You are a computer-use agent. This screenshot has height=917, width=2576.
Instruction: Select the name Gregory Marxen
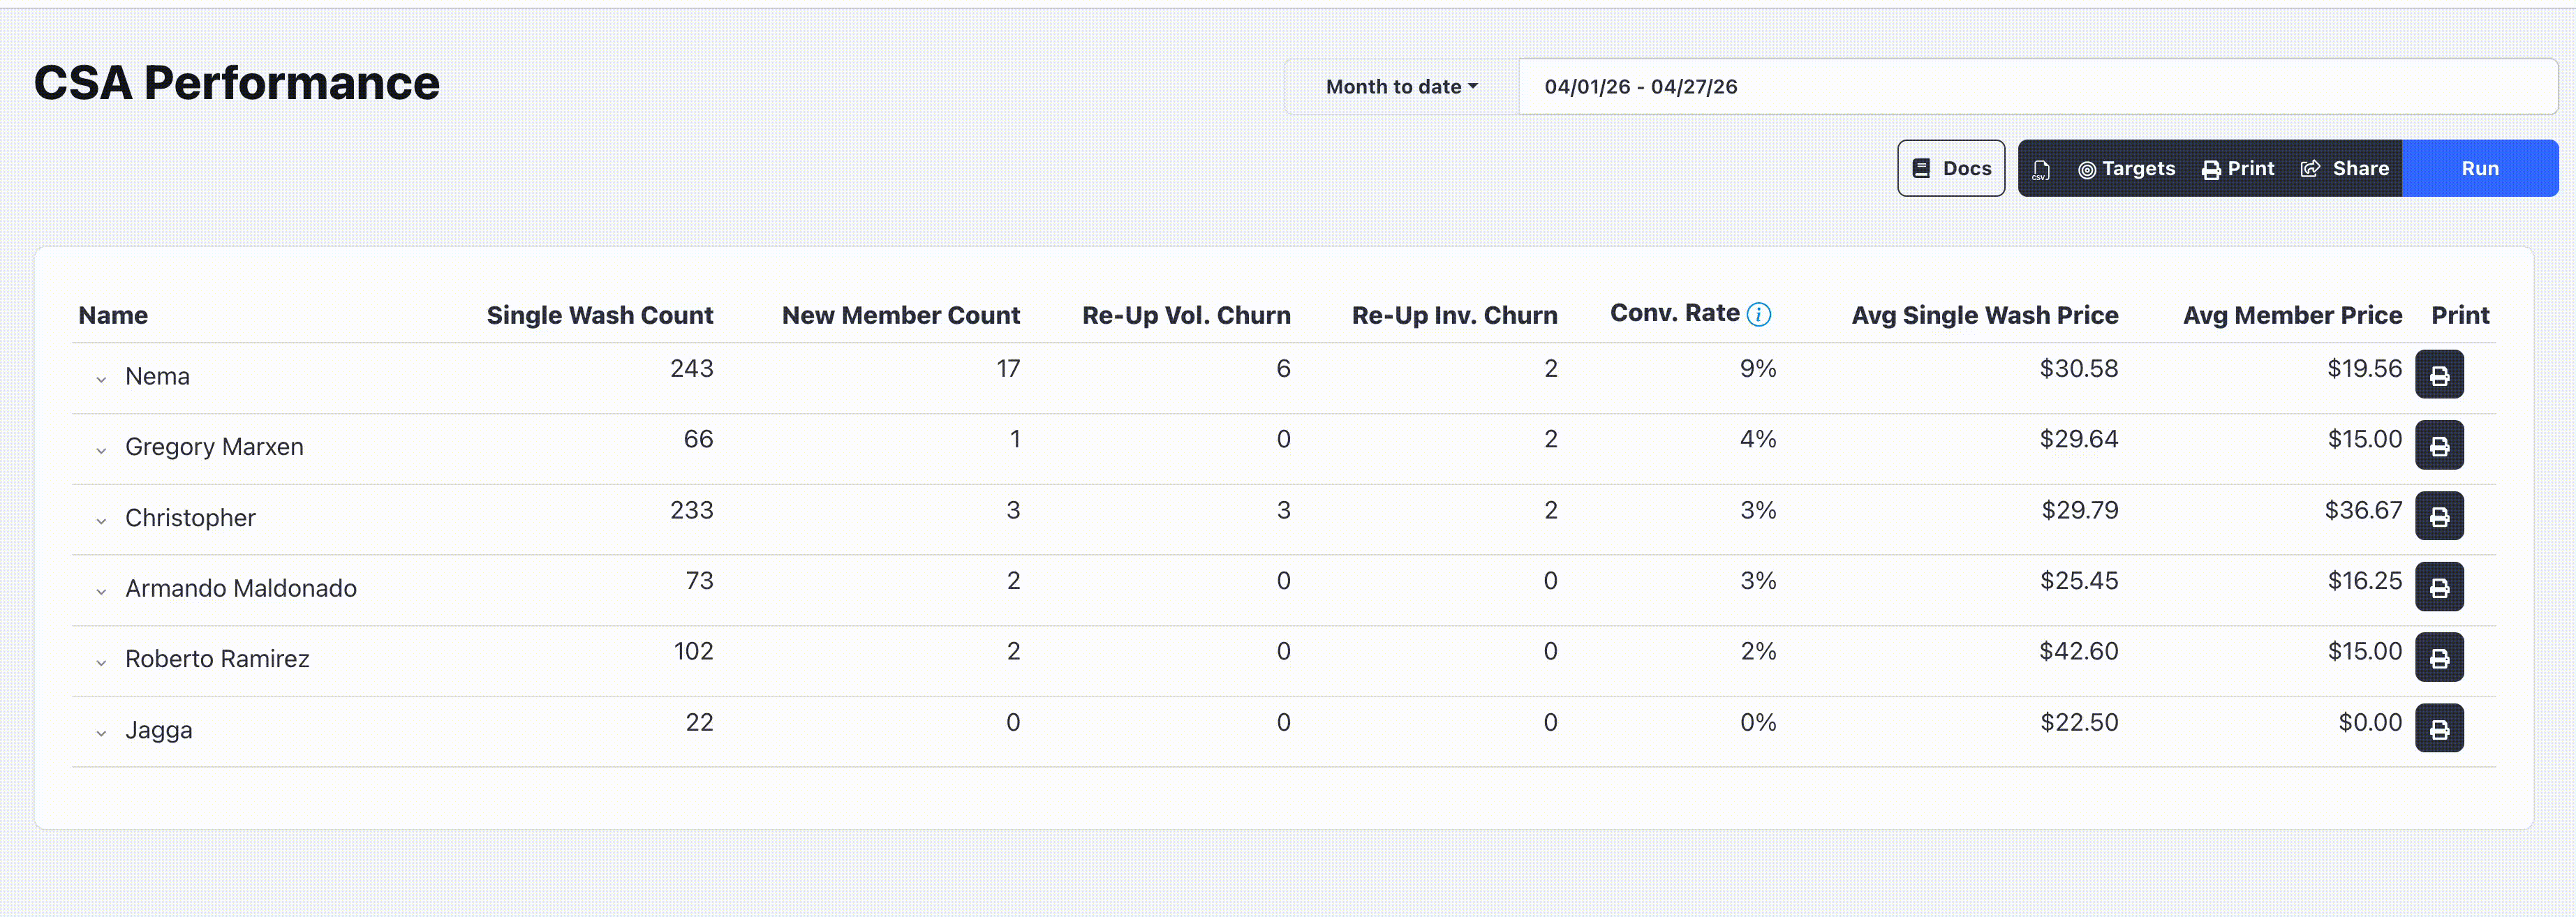[x=214, y=447]
